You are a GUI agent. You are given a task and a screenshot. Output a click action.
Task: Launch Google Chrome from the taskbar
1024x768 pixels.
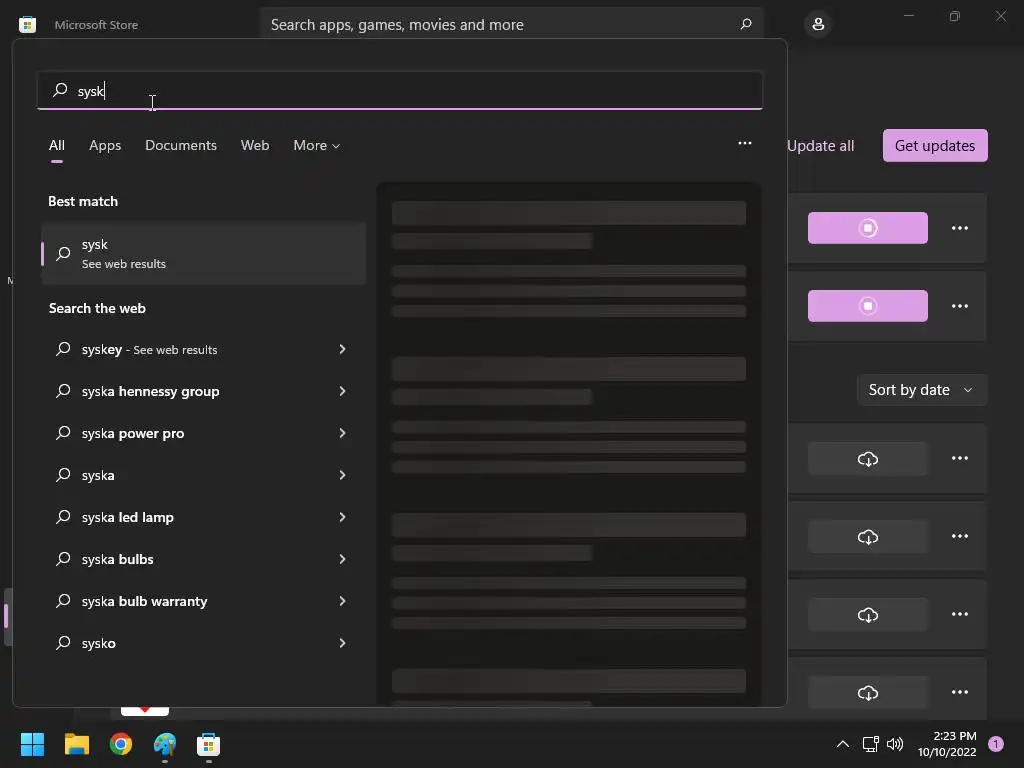[x=121, y=744]
